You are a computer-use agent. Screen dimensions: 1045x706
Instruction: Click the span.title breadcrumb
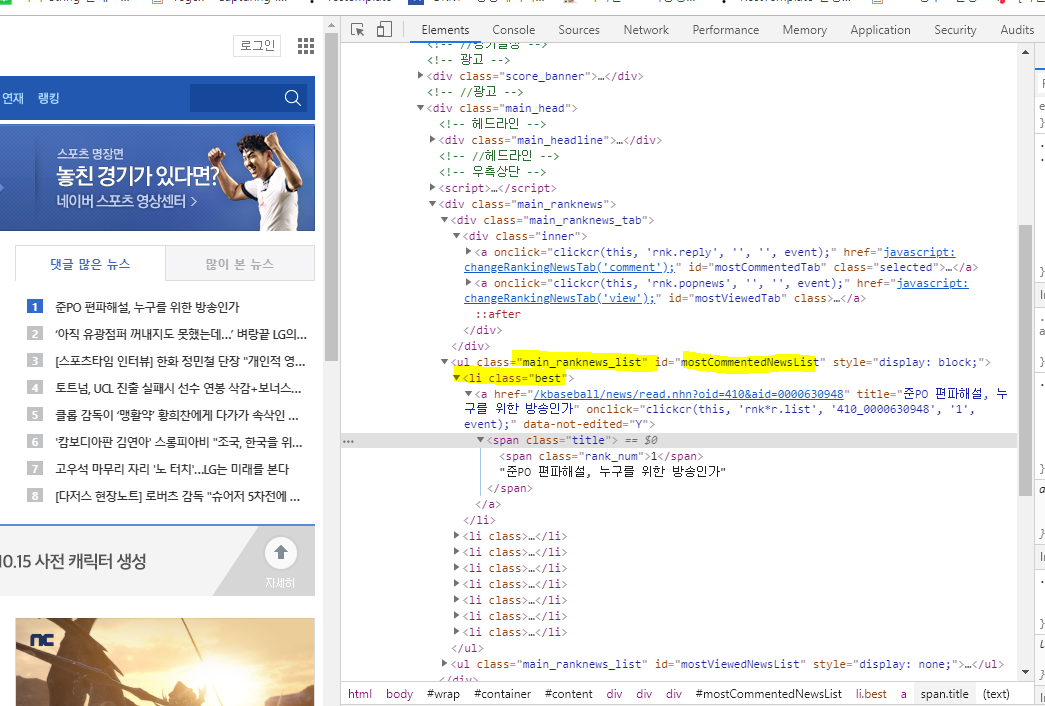tap(944, 694)
